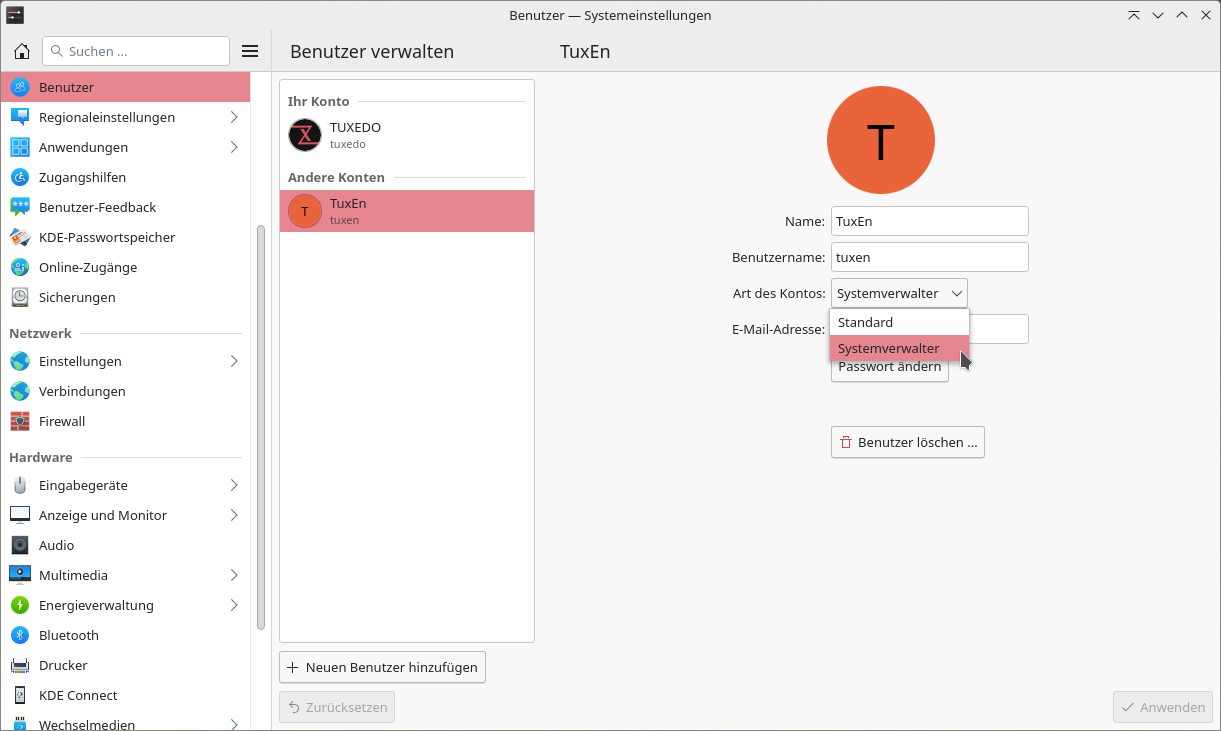Expand Wechselmedien submenu arrow

pos(234,724)
